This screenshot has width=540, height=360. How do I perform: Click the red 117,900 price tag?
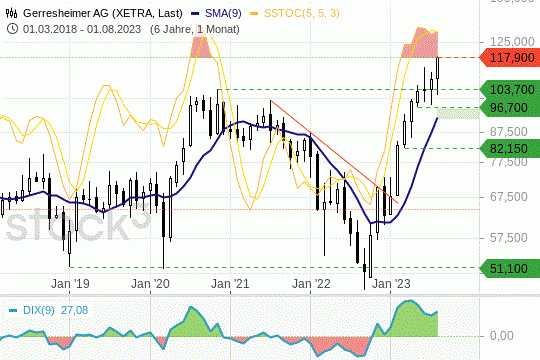(509, 58)
